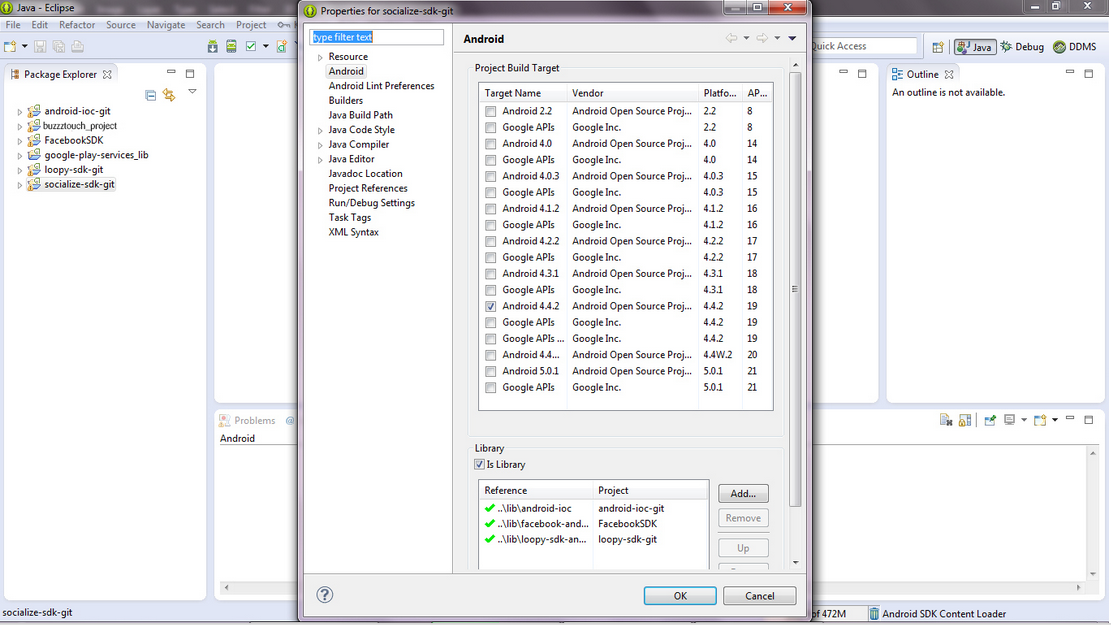Click the Collapse All icon in Package Explorer
The height and width of the screenshot is (625, 1111).
[150, 95]
